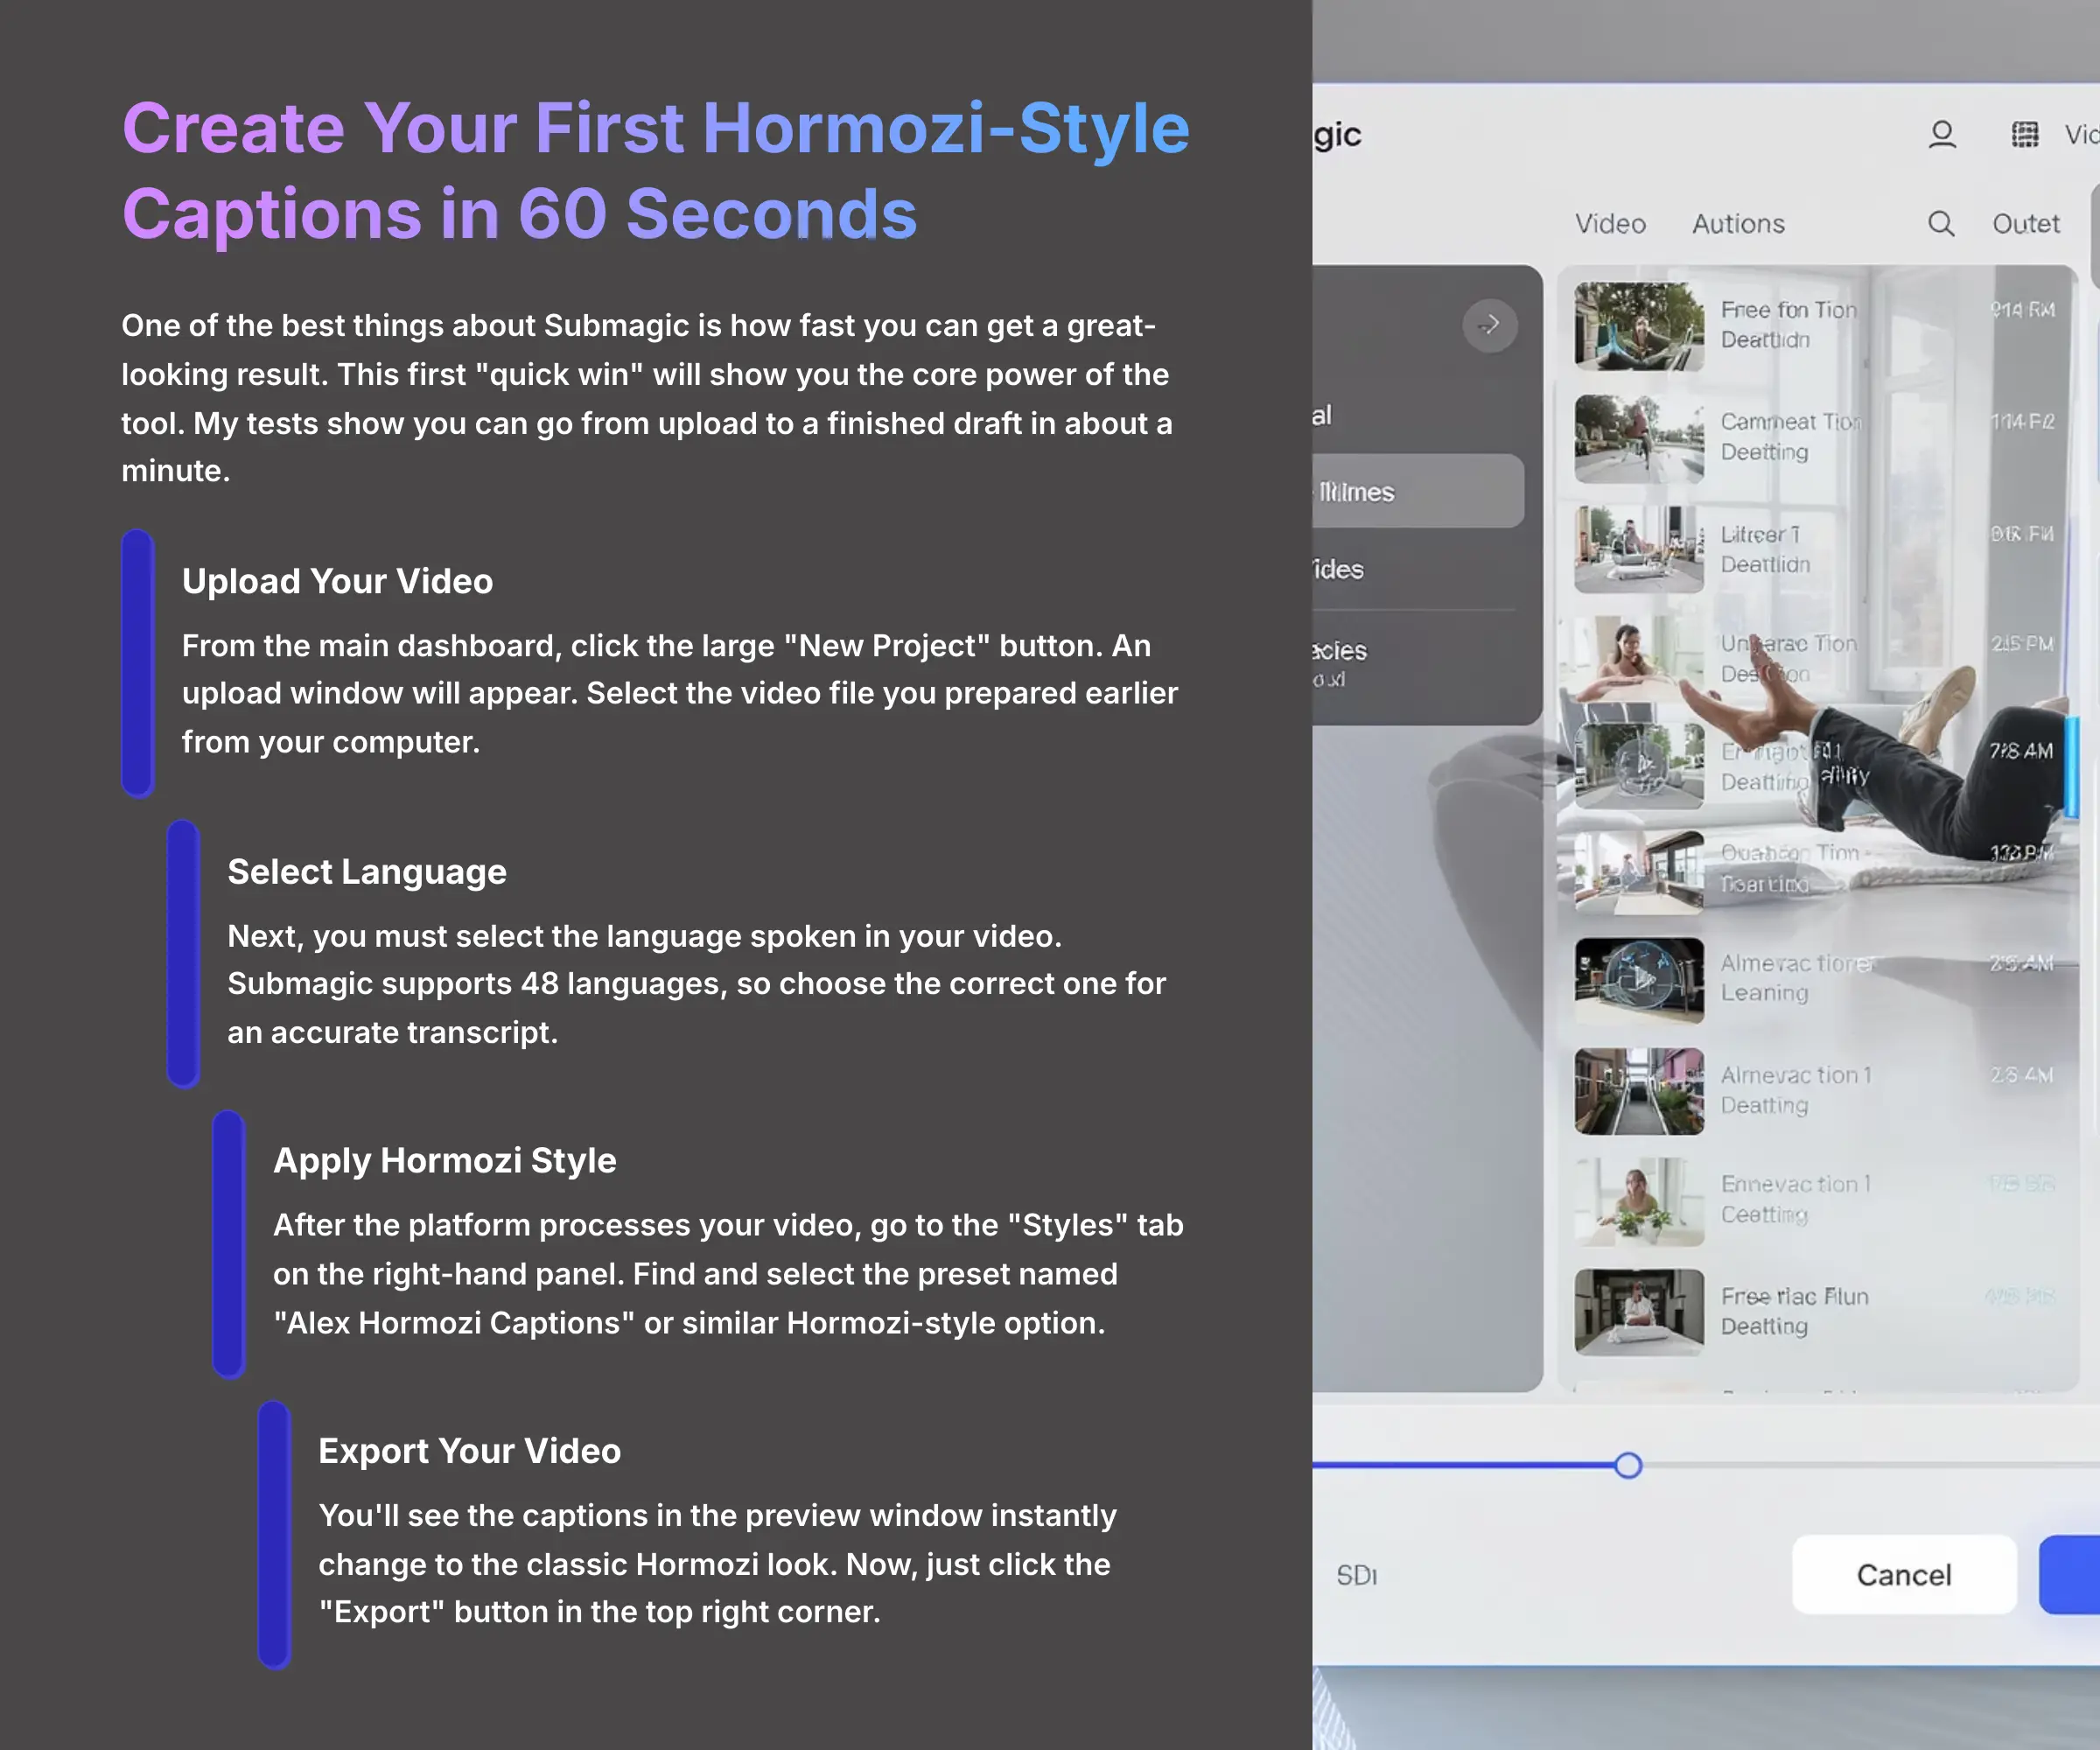
Task: Open the "Free rlac Flun" video thumbnail
Action: click(x=1639, y=1312)
